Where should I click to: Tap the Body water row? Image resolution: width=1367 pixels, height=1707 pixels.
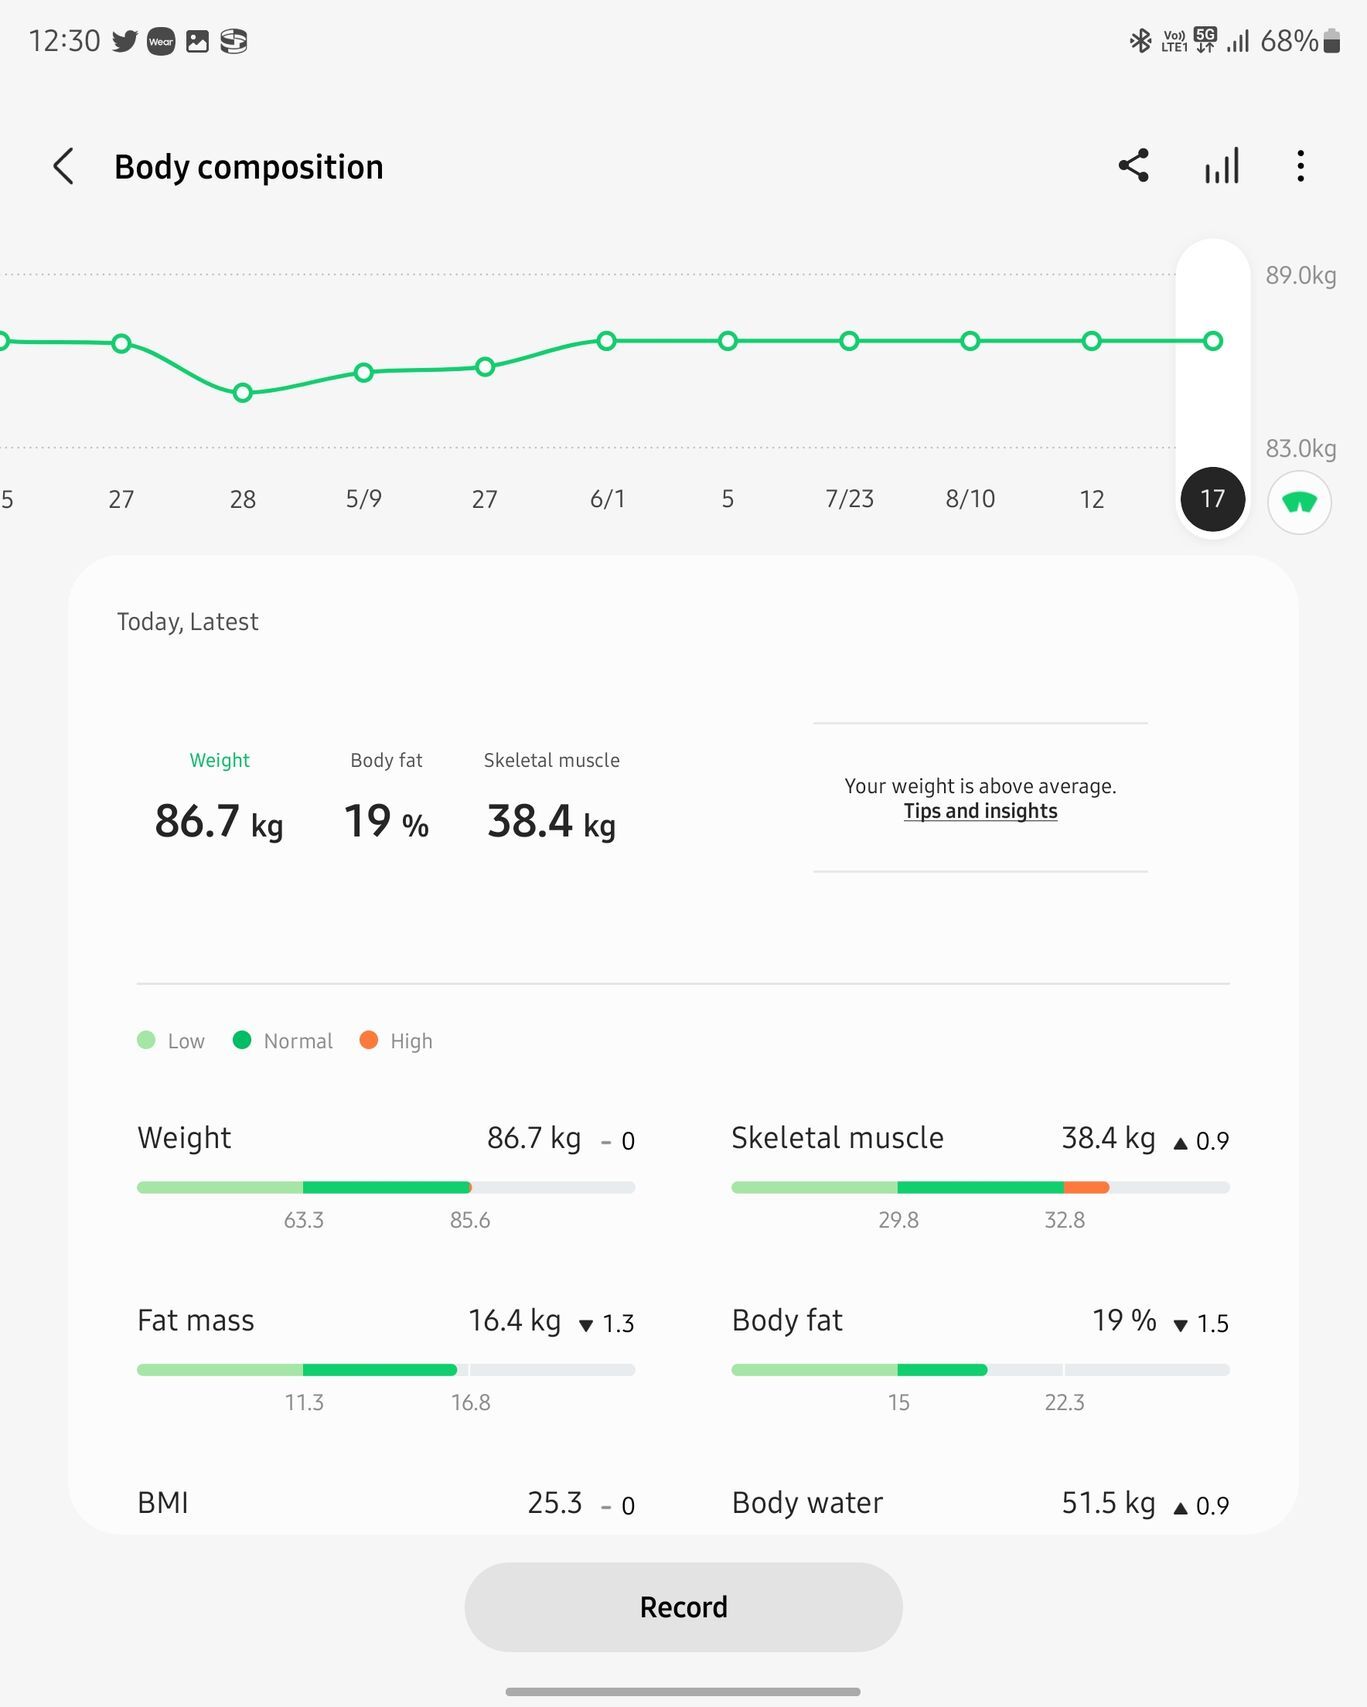pyautogui.click(x=979, y=1503)
